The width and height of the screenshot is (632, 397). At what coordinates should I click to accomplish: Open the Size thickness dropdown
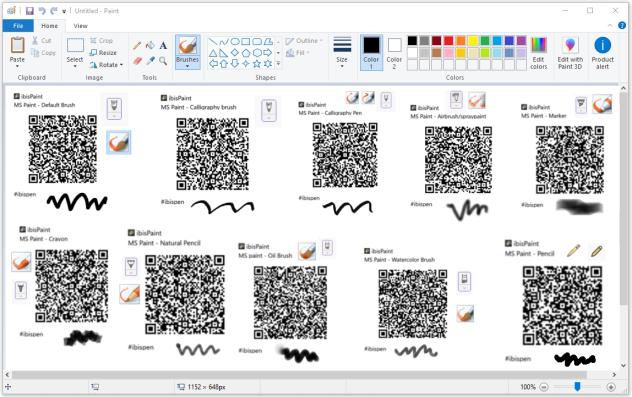342,52
